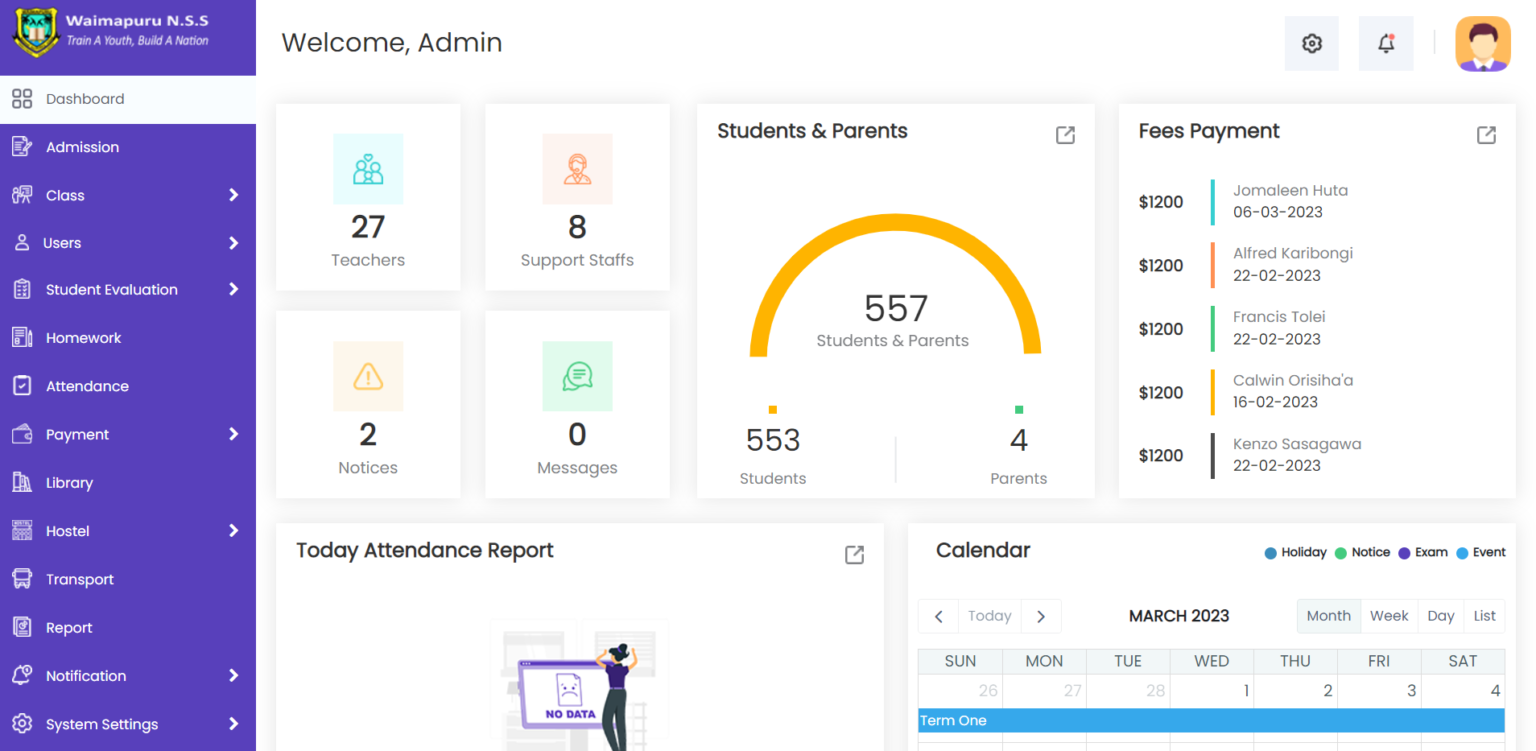Toggle the Exam legend marker
Screen dimensions: 1536x751
tap(1422, 552)
